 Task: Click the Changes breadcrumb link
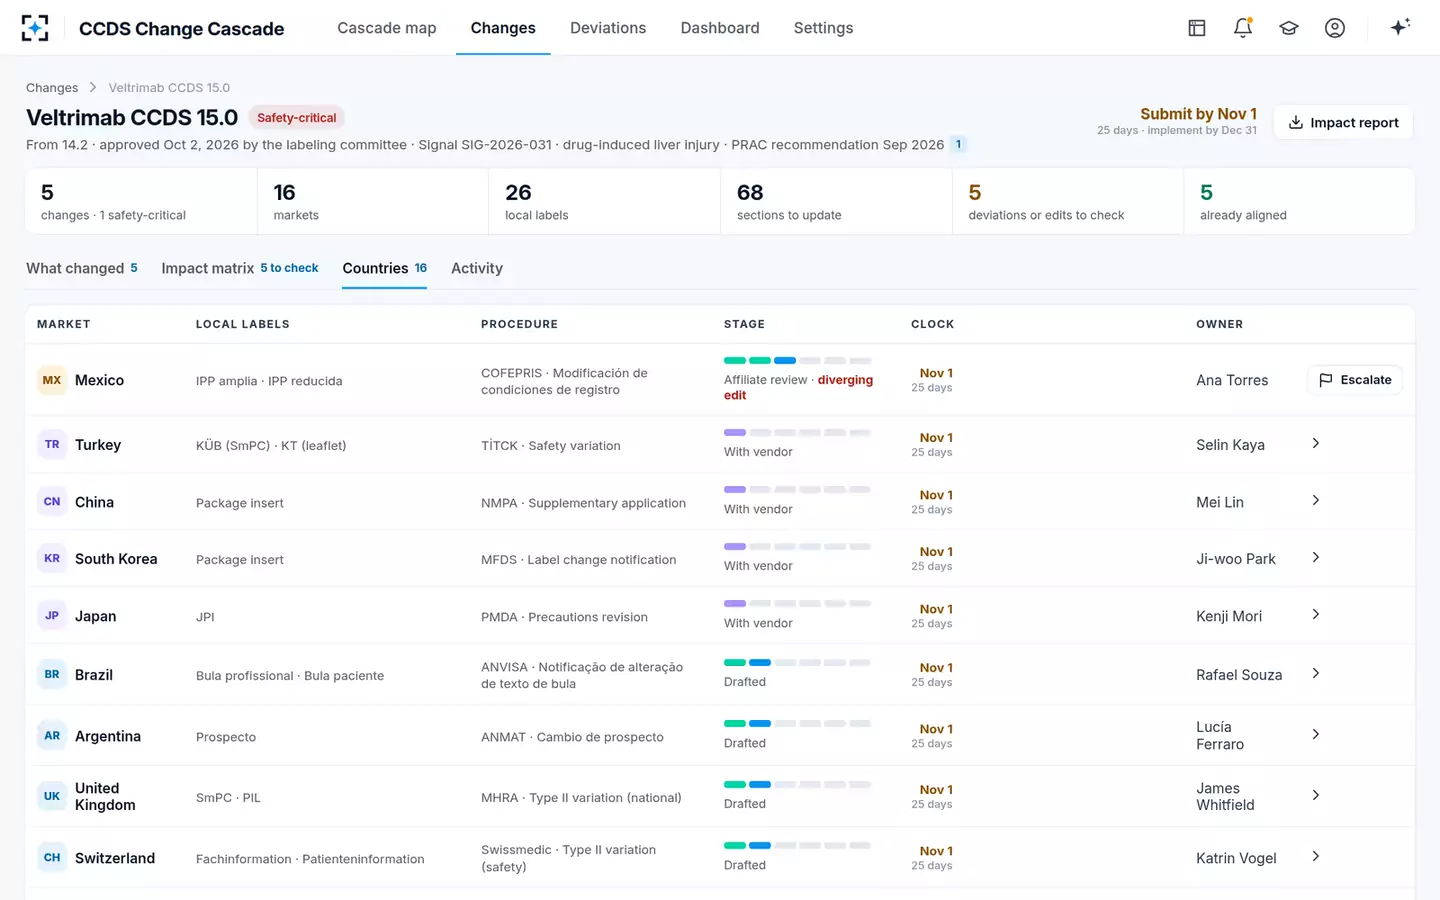coord(52,88)
